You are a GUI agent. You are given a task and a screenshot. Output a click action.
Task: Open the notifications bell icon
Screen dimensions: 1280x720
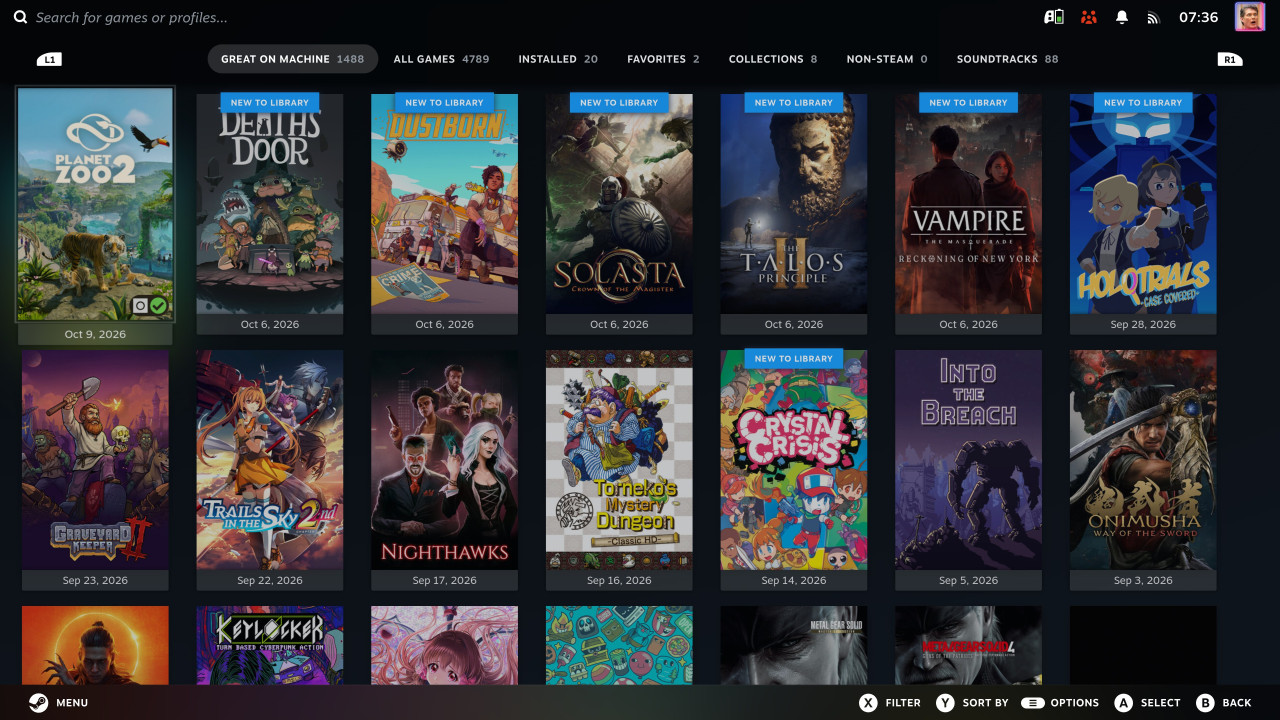pyautogui.click(x=1122, y=18)
